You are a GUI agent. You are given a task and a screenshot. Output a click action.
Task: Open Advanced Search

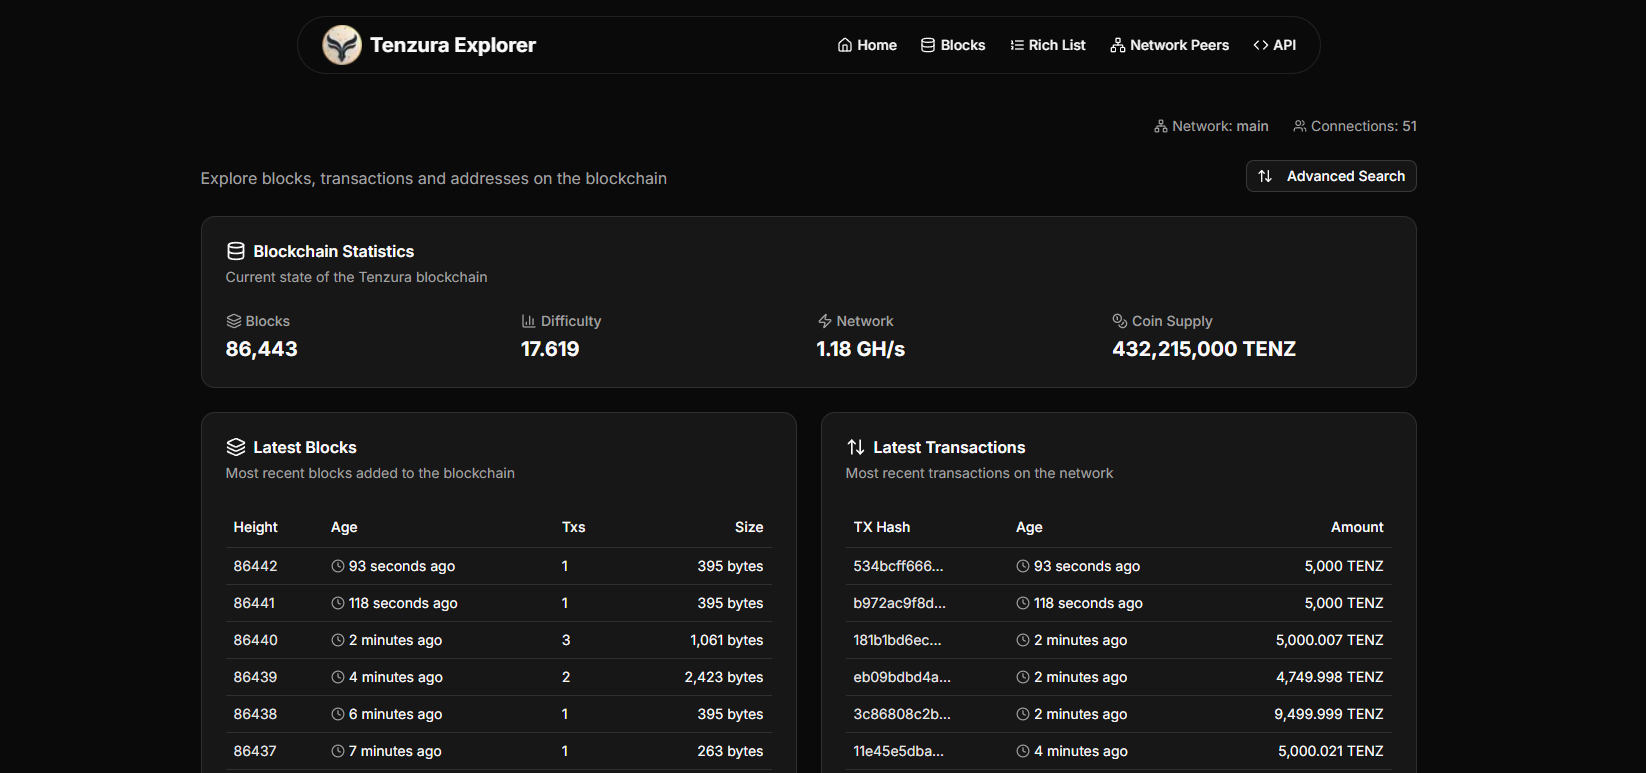1331,176
